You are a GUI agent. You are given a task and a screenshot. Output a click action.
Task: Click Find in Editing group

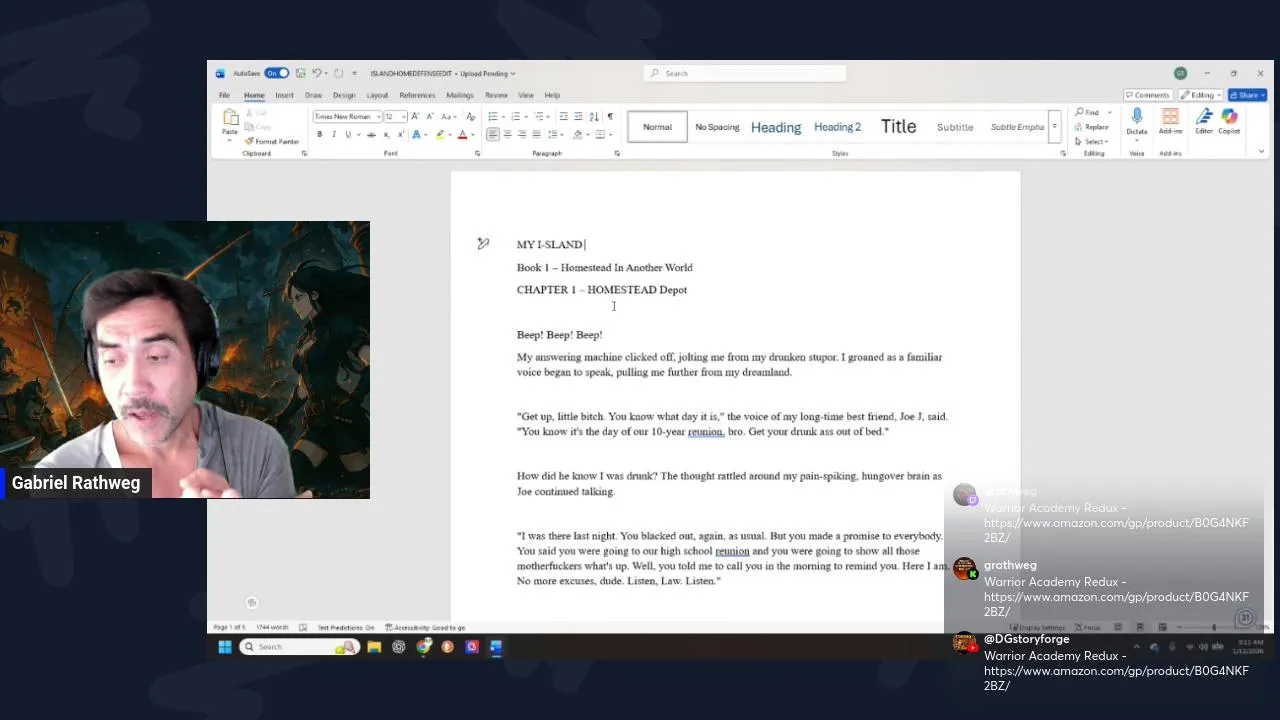click(x=1087, y=112)
